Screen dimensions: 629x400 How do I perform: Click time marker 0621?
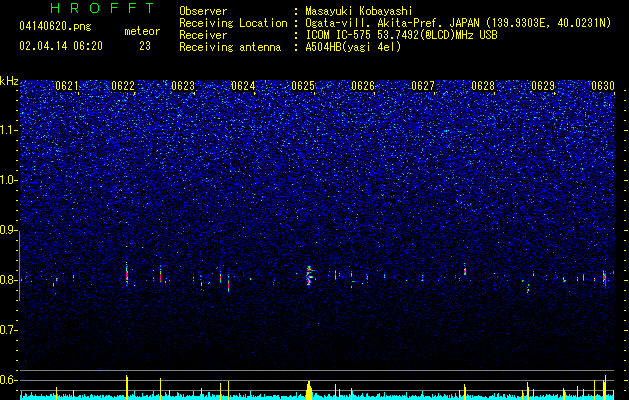click(67, 86)
